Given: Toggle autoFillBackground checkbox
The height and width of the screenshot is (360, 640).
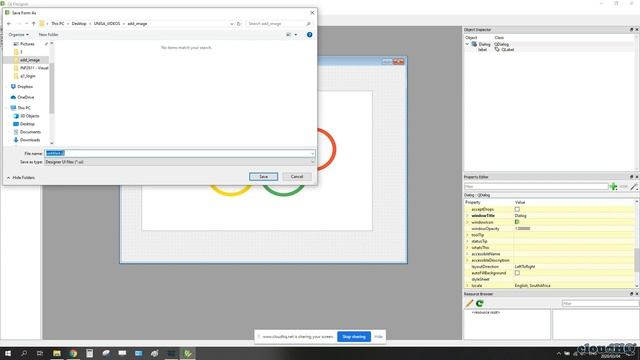Looking at the screenshot, I should (517, 273).
